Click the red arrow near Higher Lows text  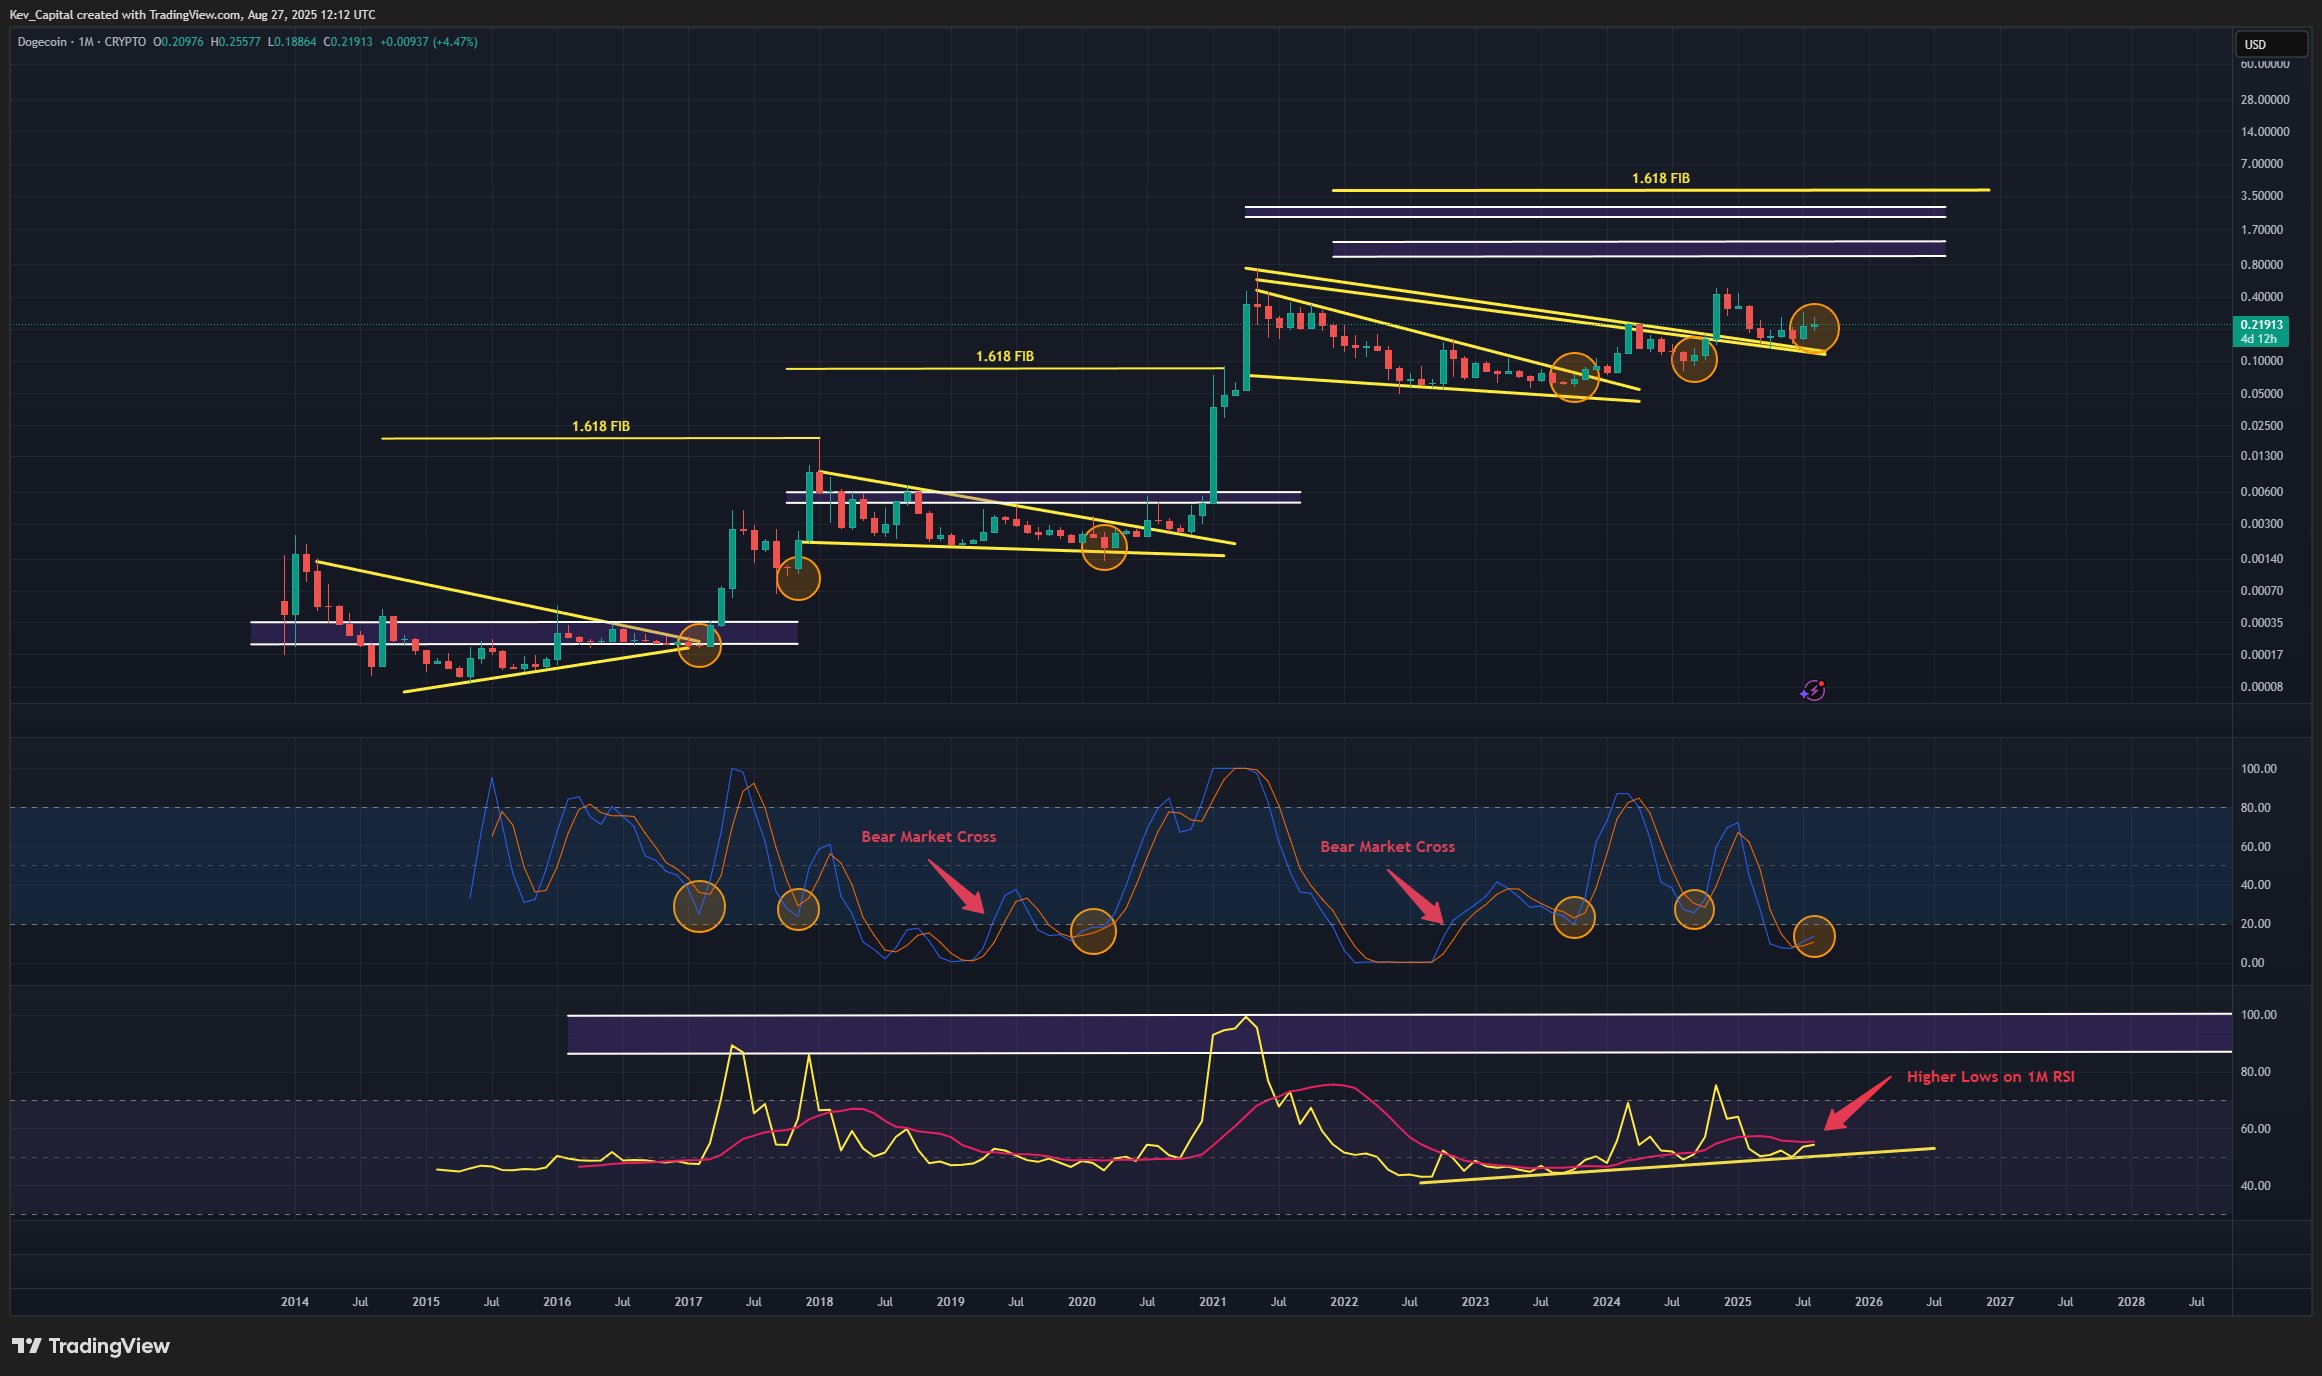tap(1857, 1103)
